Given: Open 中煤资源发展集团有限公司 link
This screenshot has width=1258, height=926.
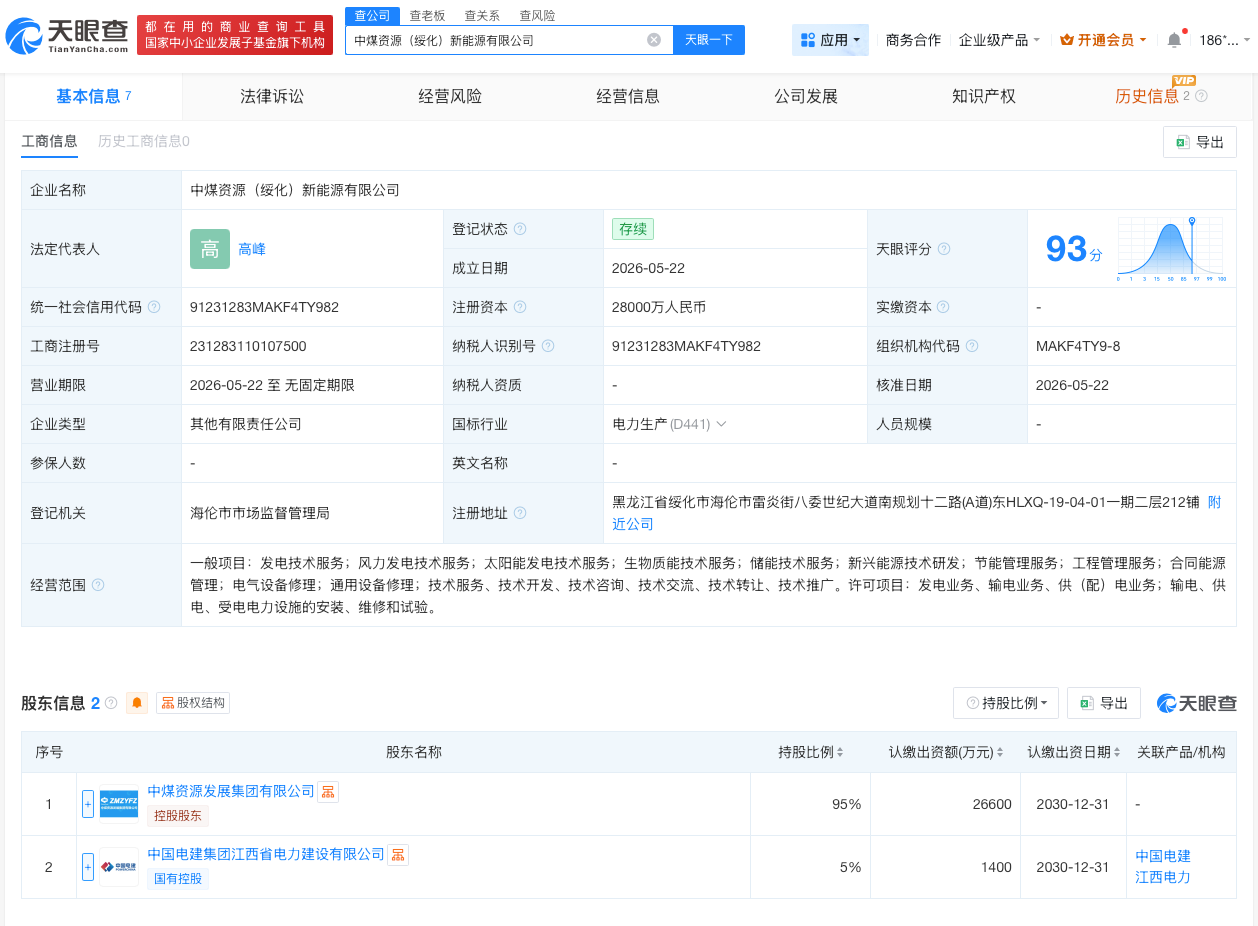Looking at the screenshot, I should [x=231, y=791].
